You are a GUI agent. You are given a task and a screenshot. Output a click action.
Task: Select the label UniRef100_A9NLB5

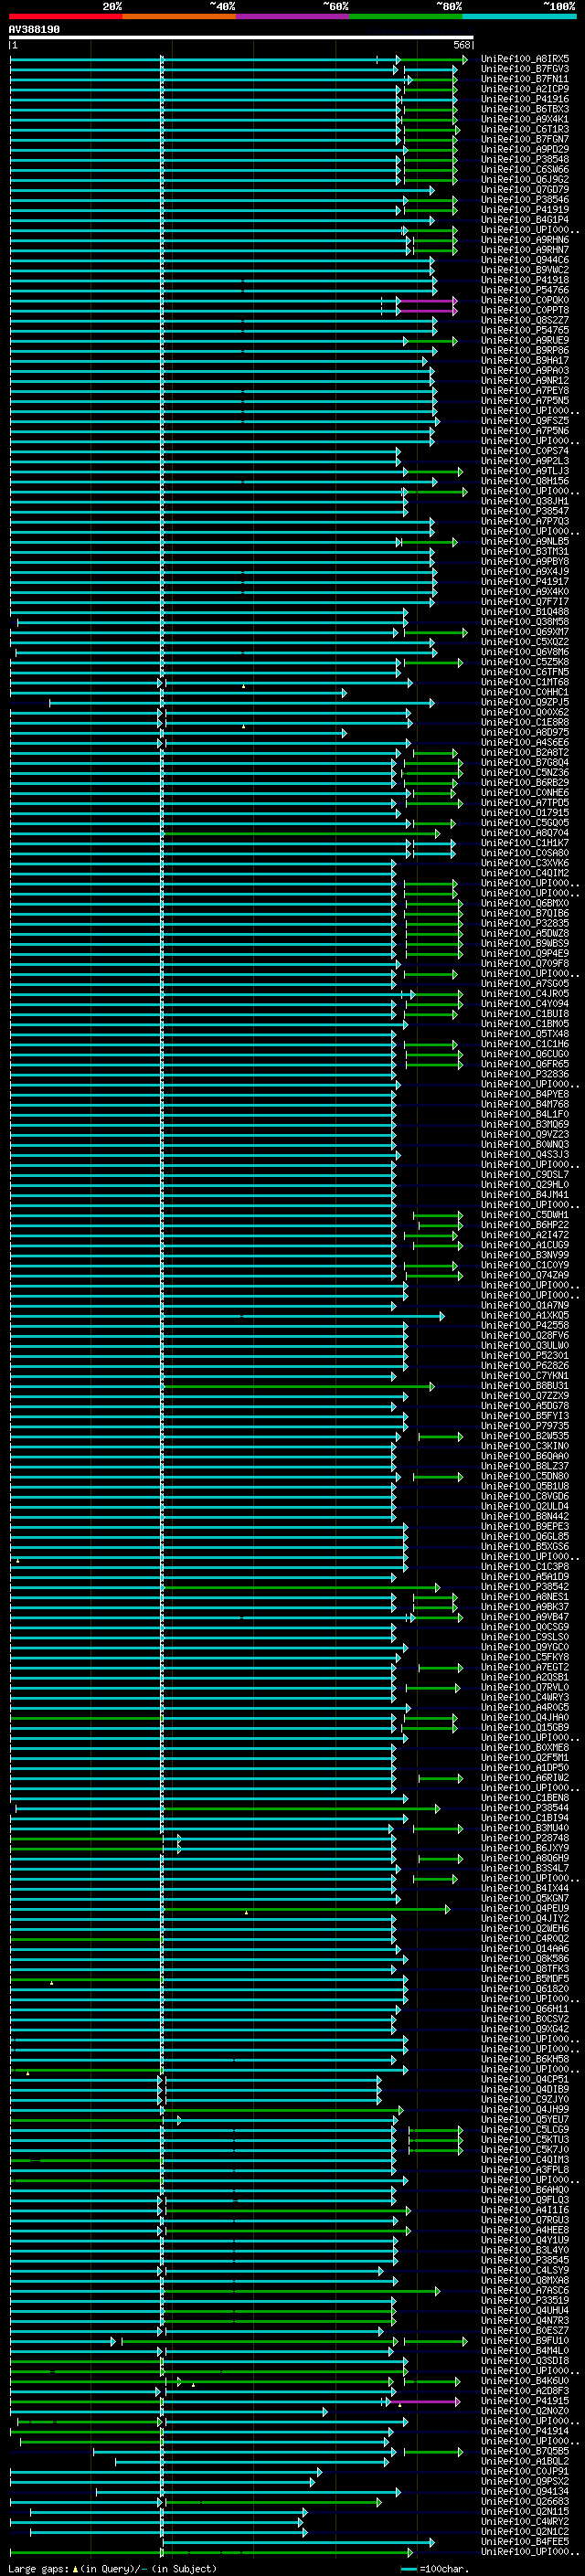525,541
